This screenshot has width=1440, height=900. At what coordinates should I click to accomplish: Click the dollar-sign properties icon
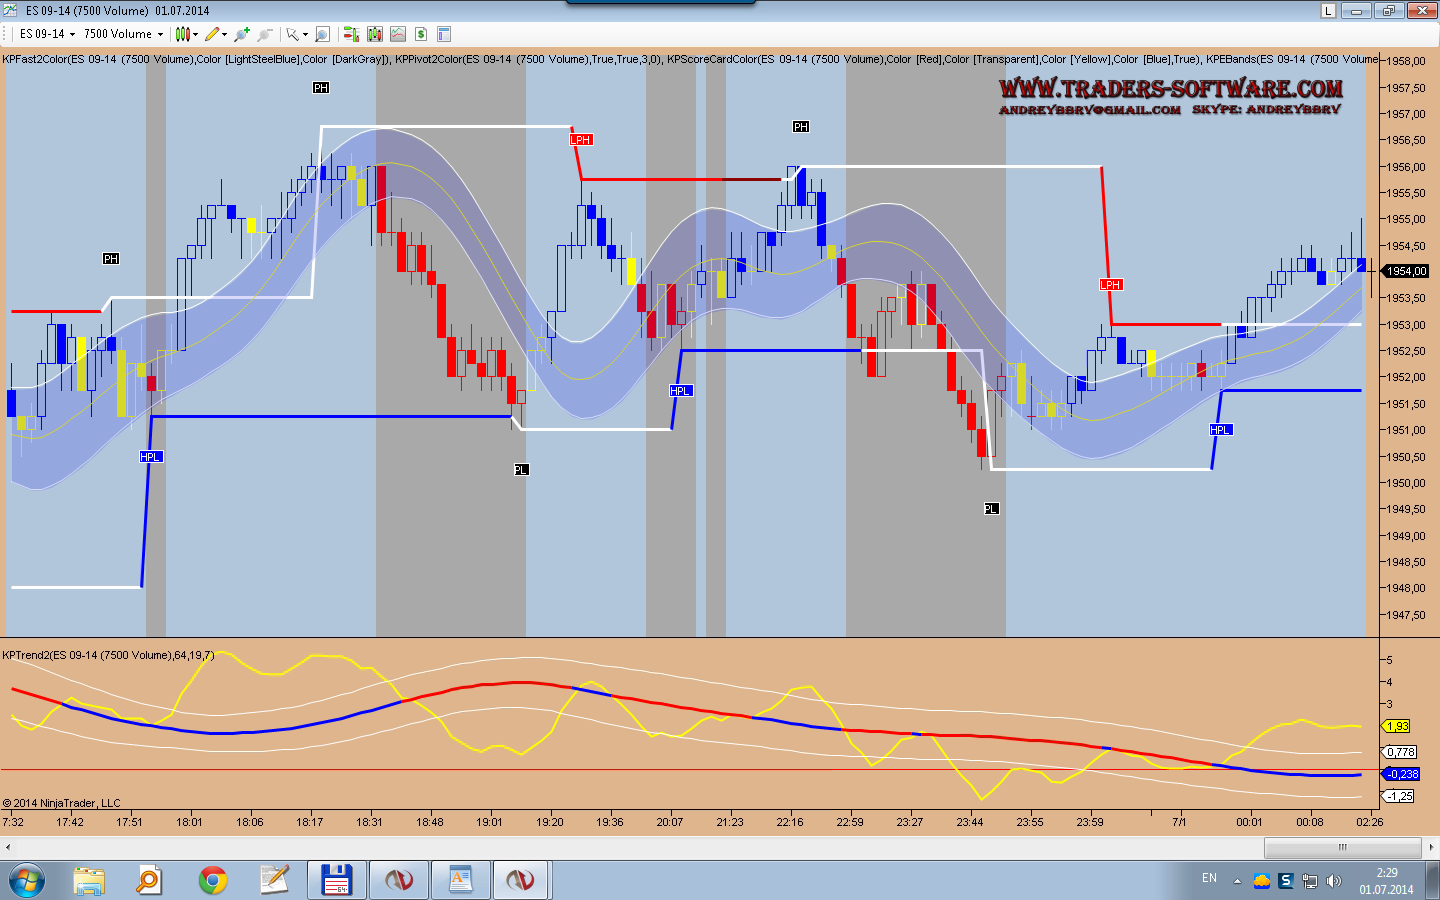click(x=421, y=34)
